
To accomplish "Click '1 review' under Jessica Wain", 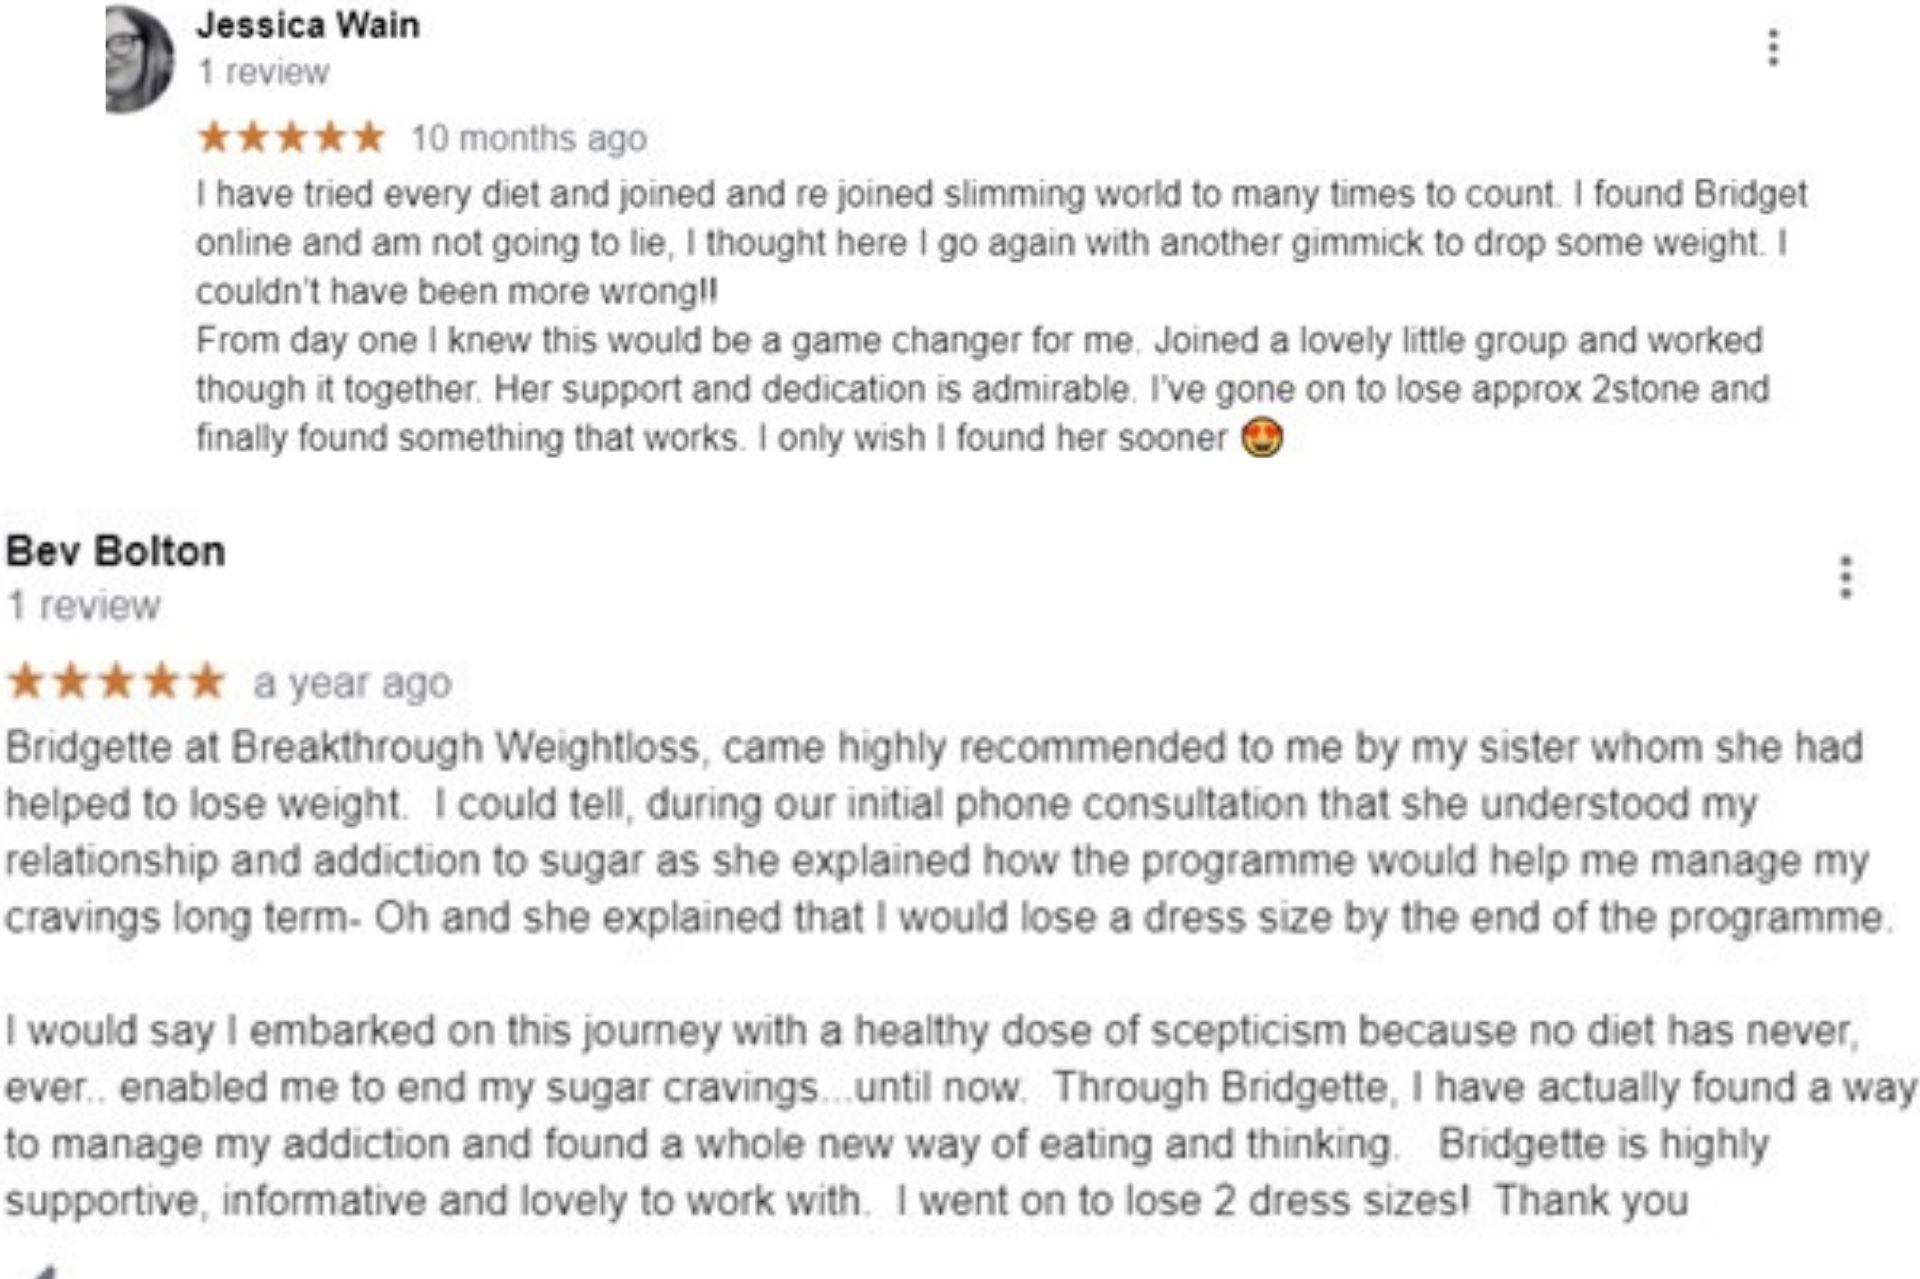I will coord(263,72).
